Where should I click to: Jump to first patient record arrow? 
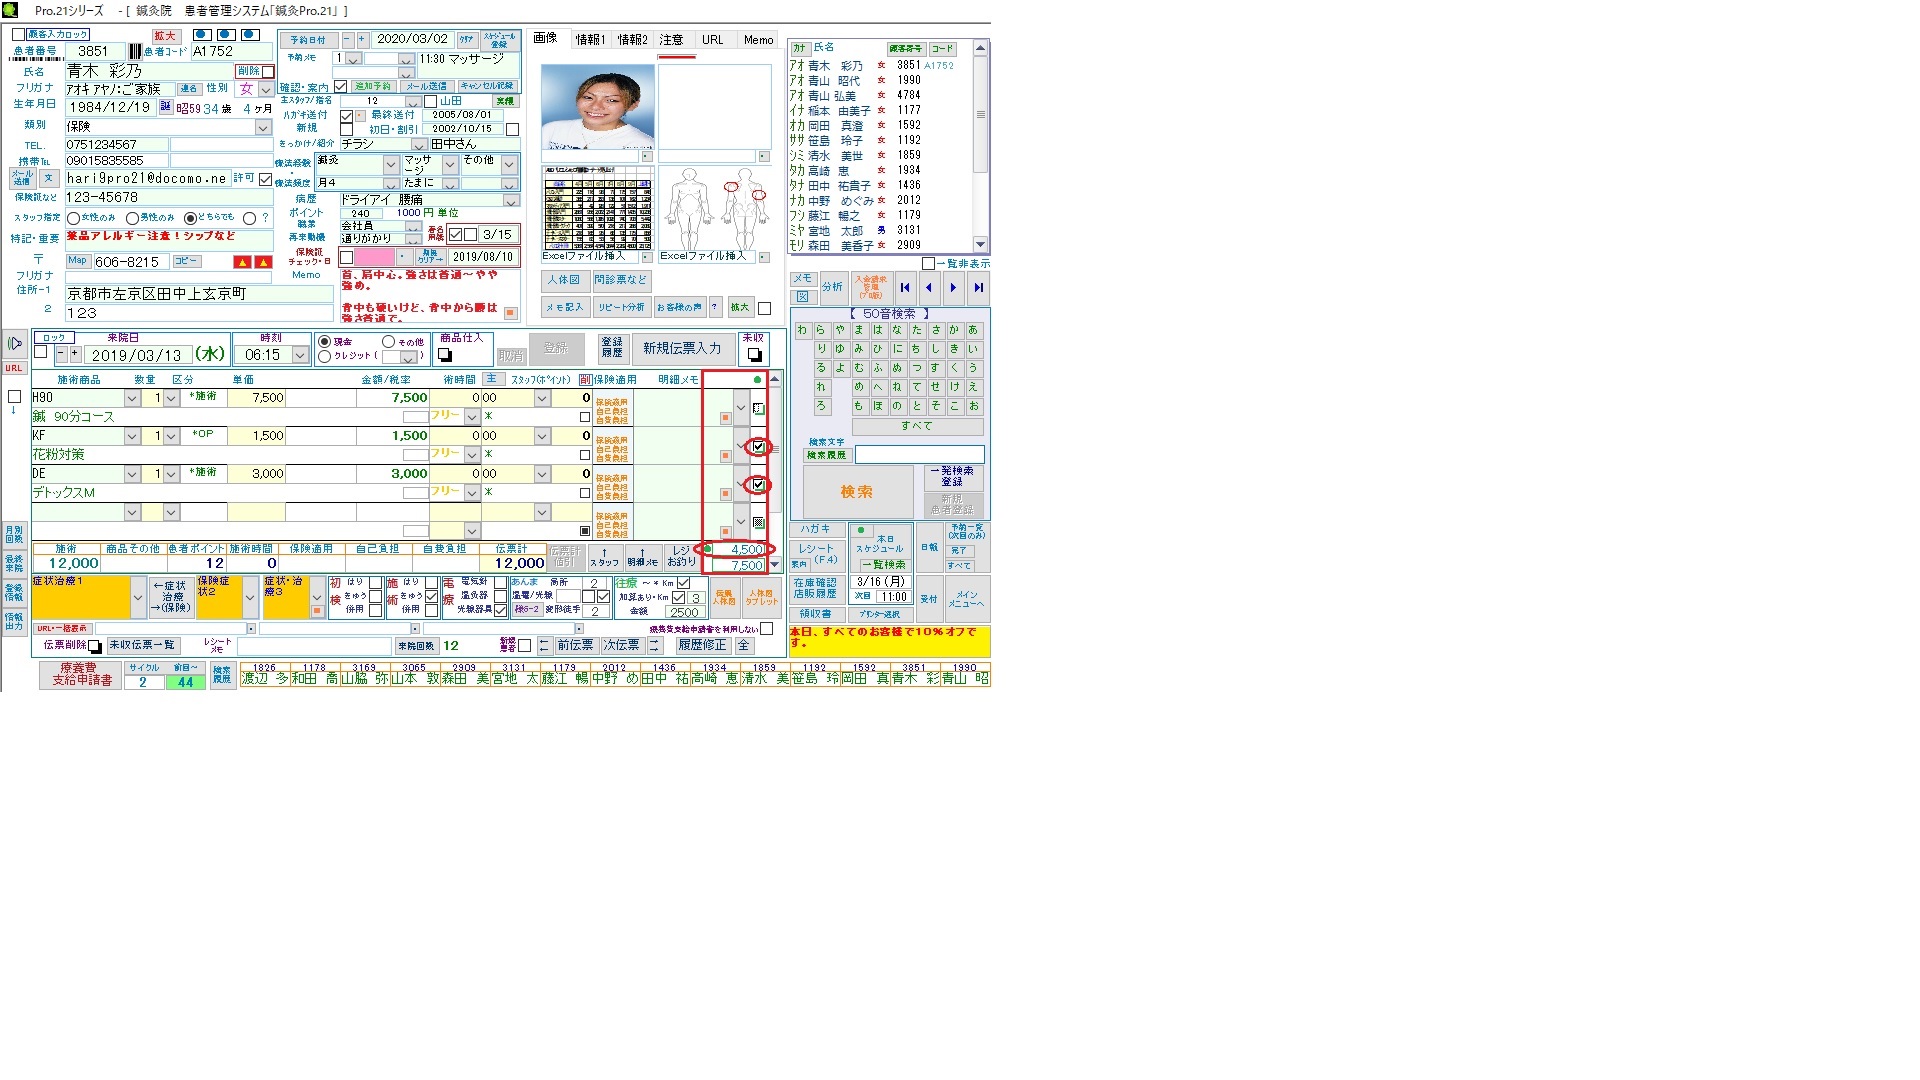(905, 288)
